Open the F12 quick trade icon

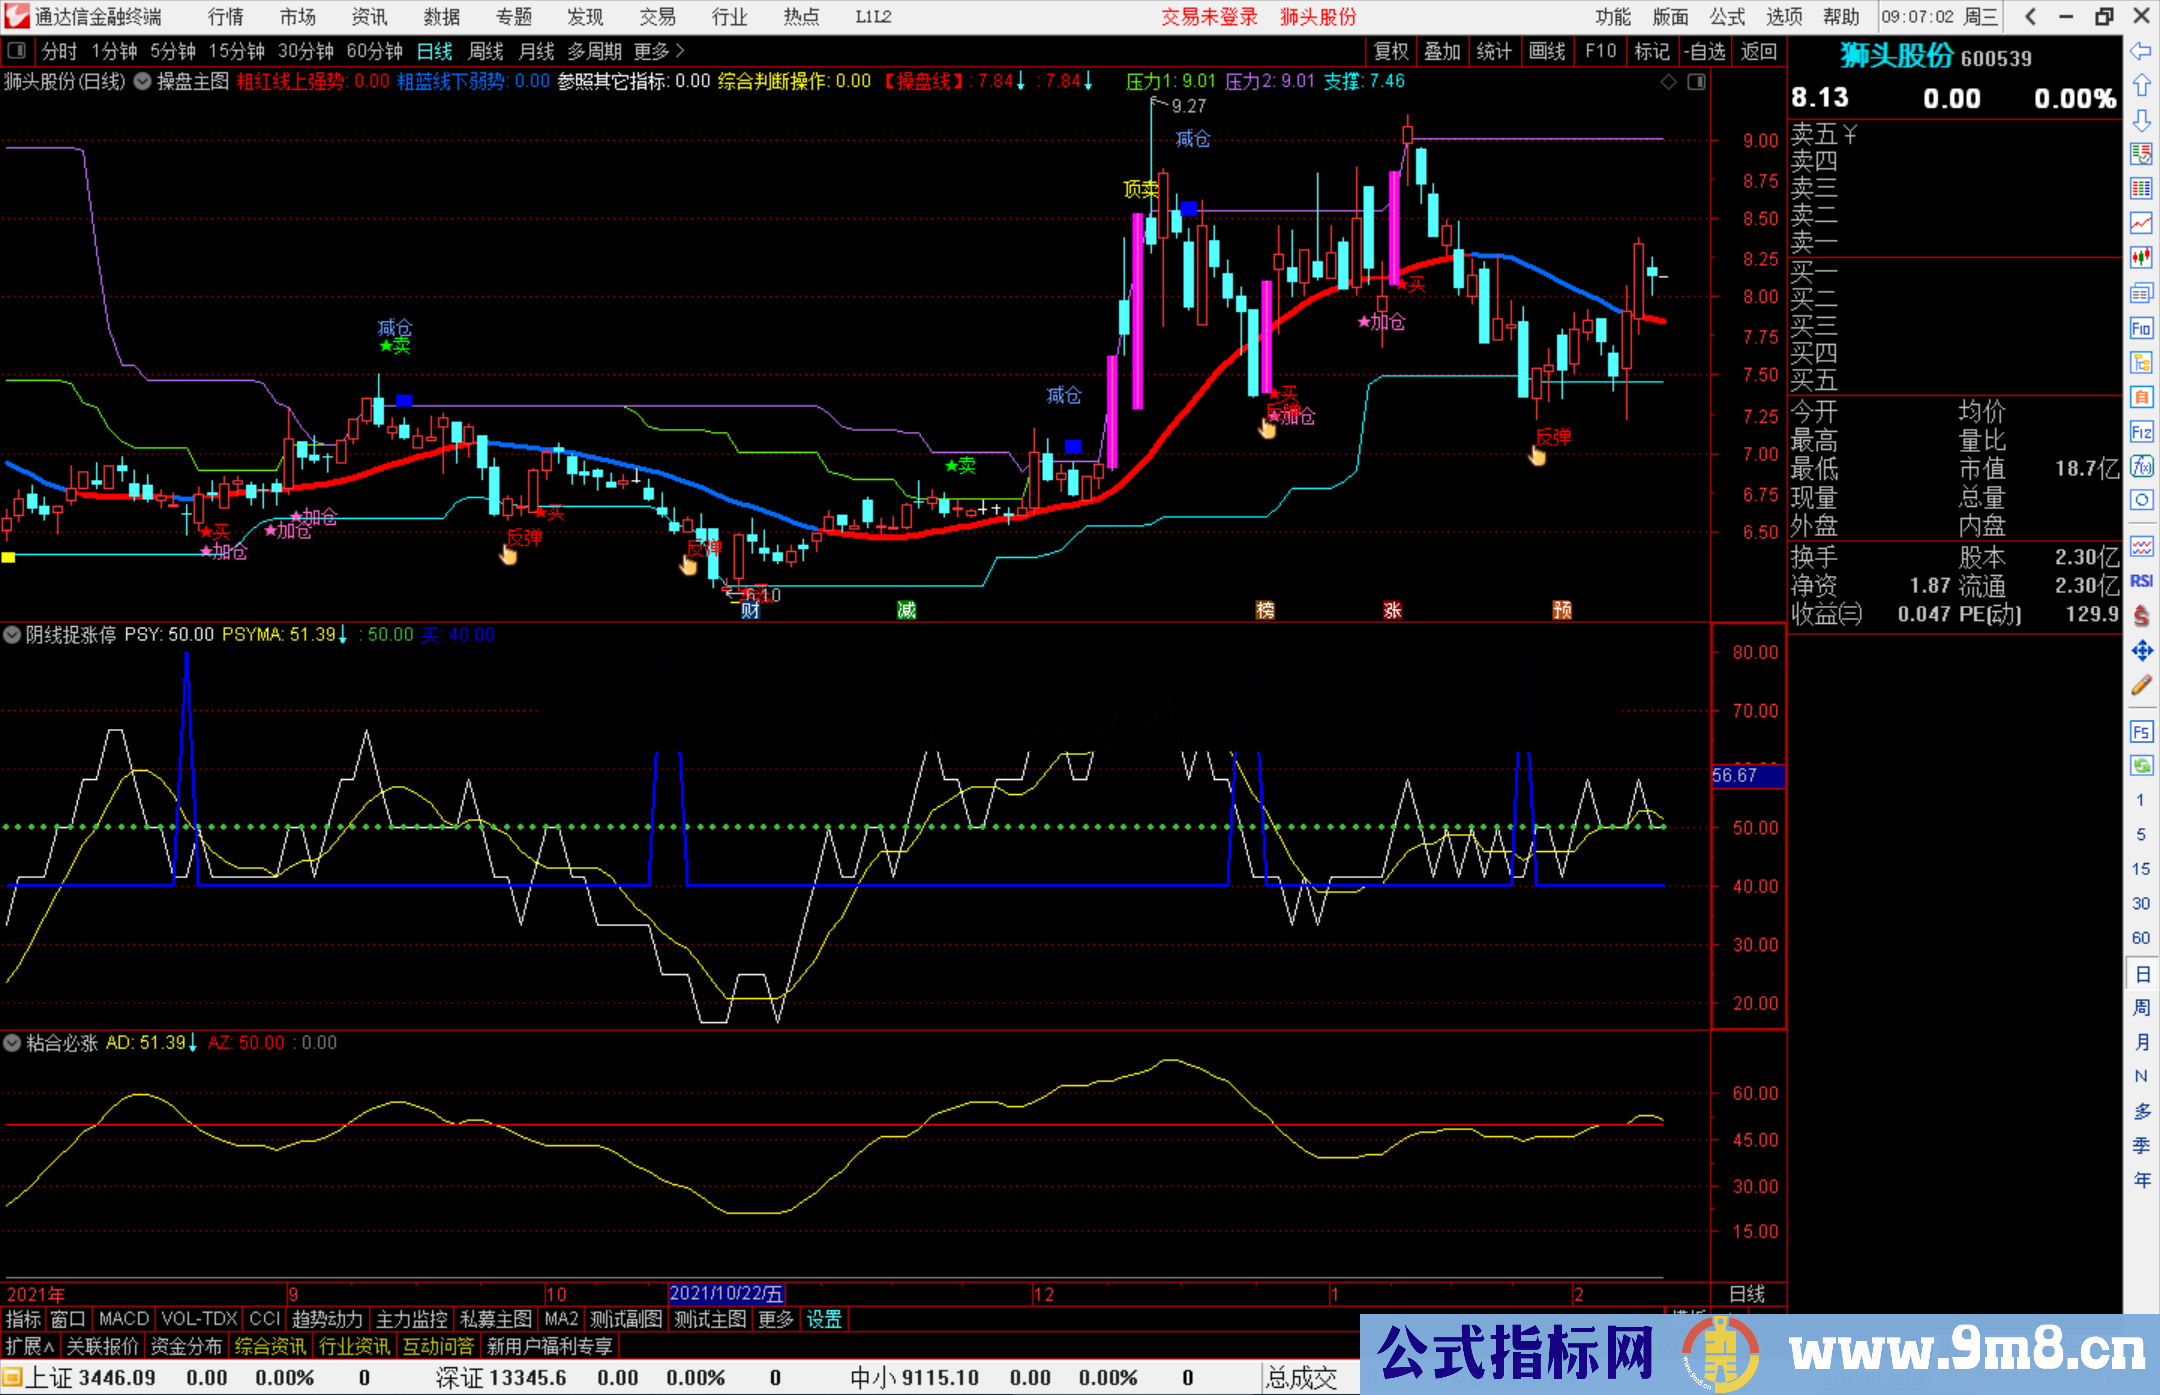click(x=2142, y=432)
